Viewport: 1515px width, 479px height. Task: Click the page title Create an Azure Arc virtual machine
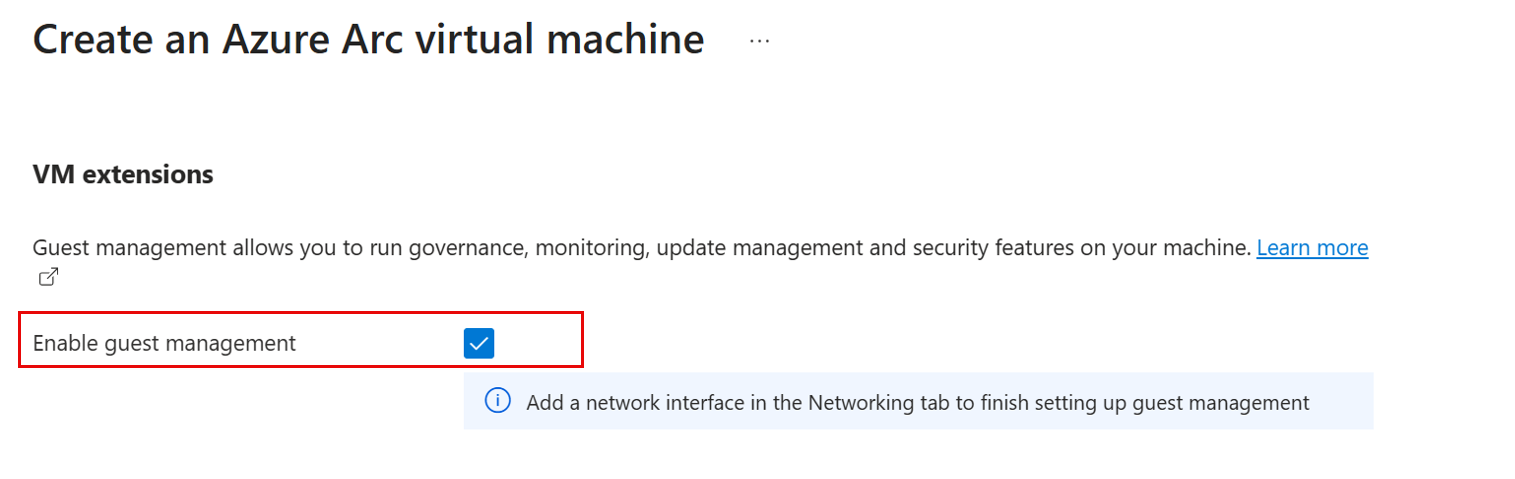pyautogui.click(x=368, y=40)
